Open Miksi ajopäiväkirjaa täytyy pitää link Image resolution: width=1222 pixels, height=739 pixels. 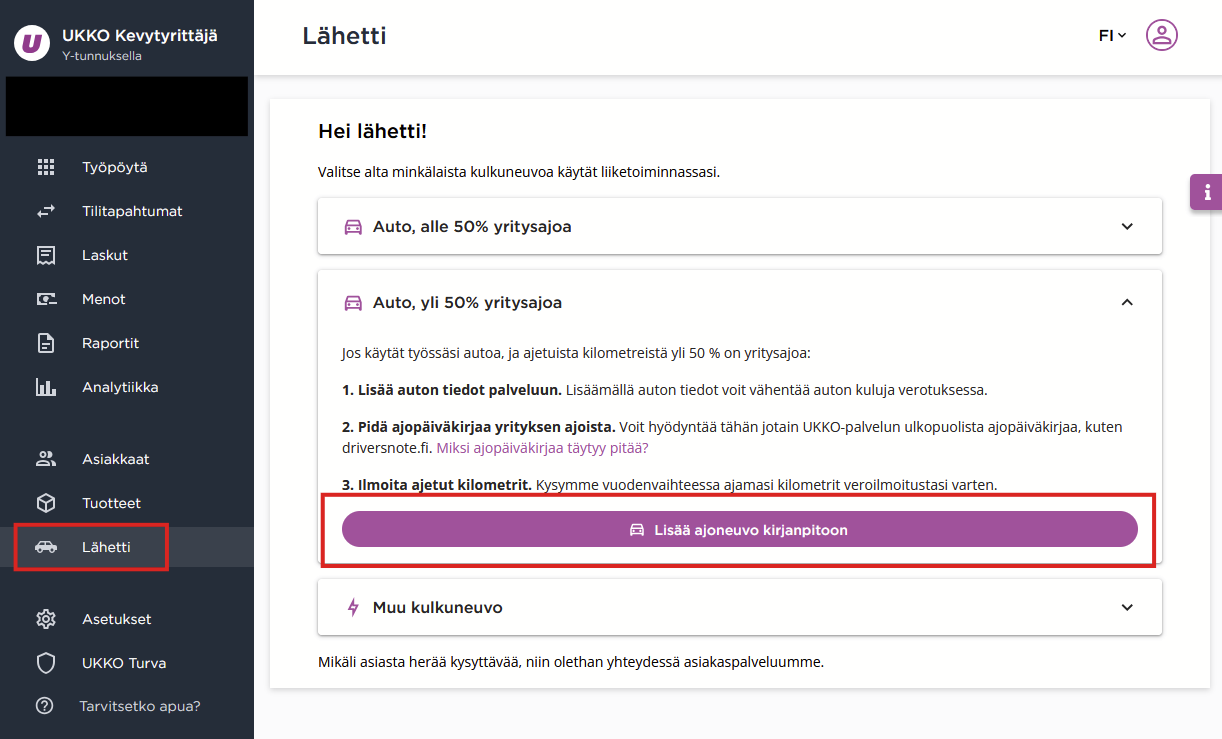point(543,448)
